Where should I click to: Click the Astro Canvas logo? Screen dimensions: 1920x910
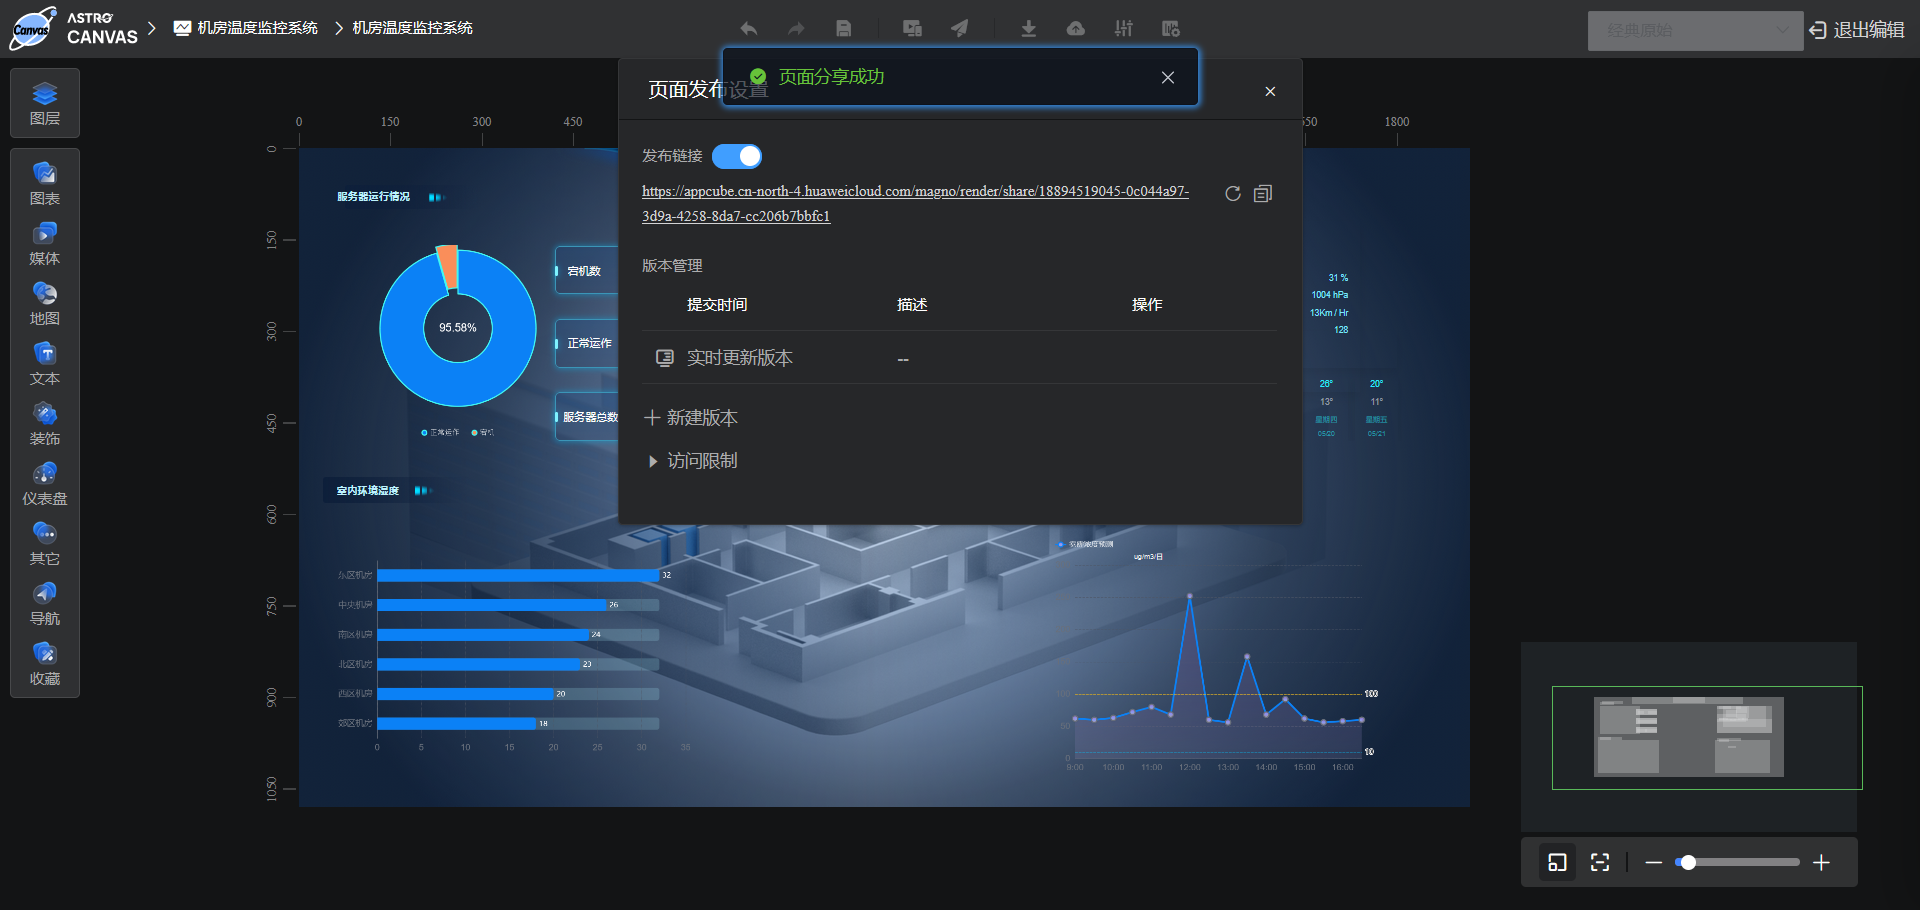[74, 28]
